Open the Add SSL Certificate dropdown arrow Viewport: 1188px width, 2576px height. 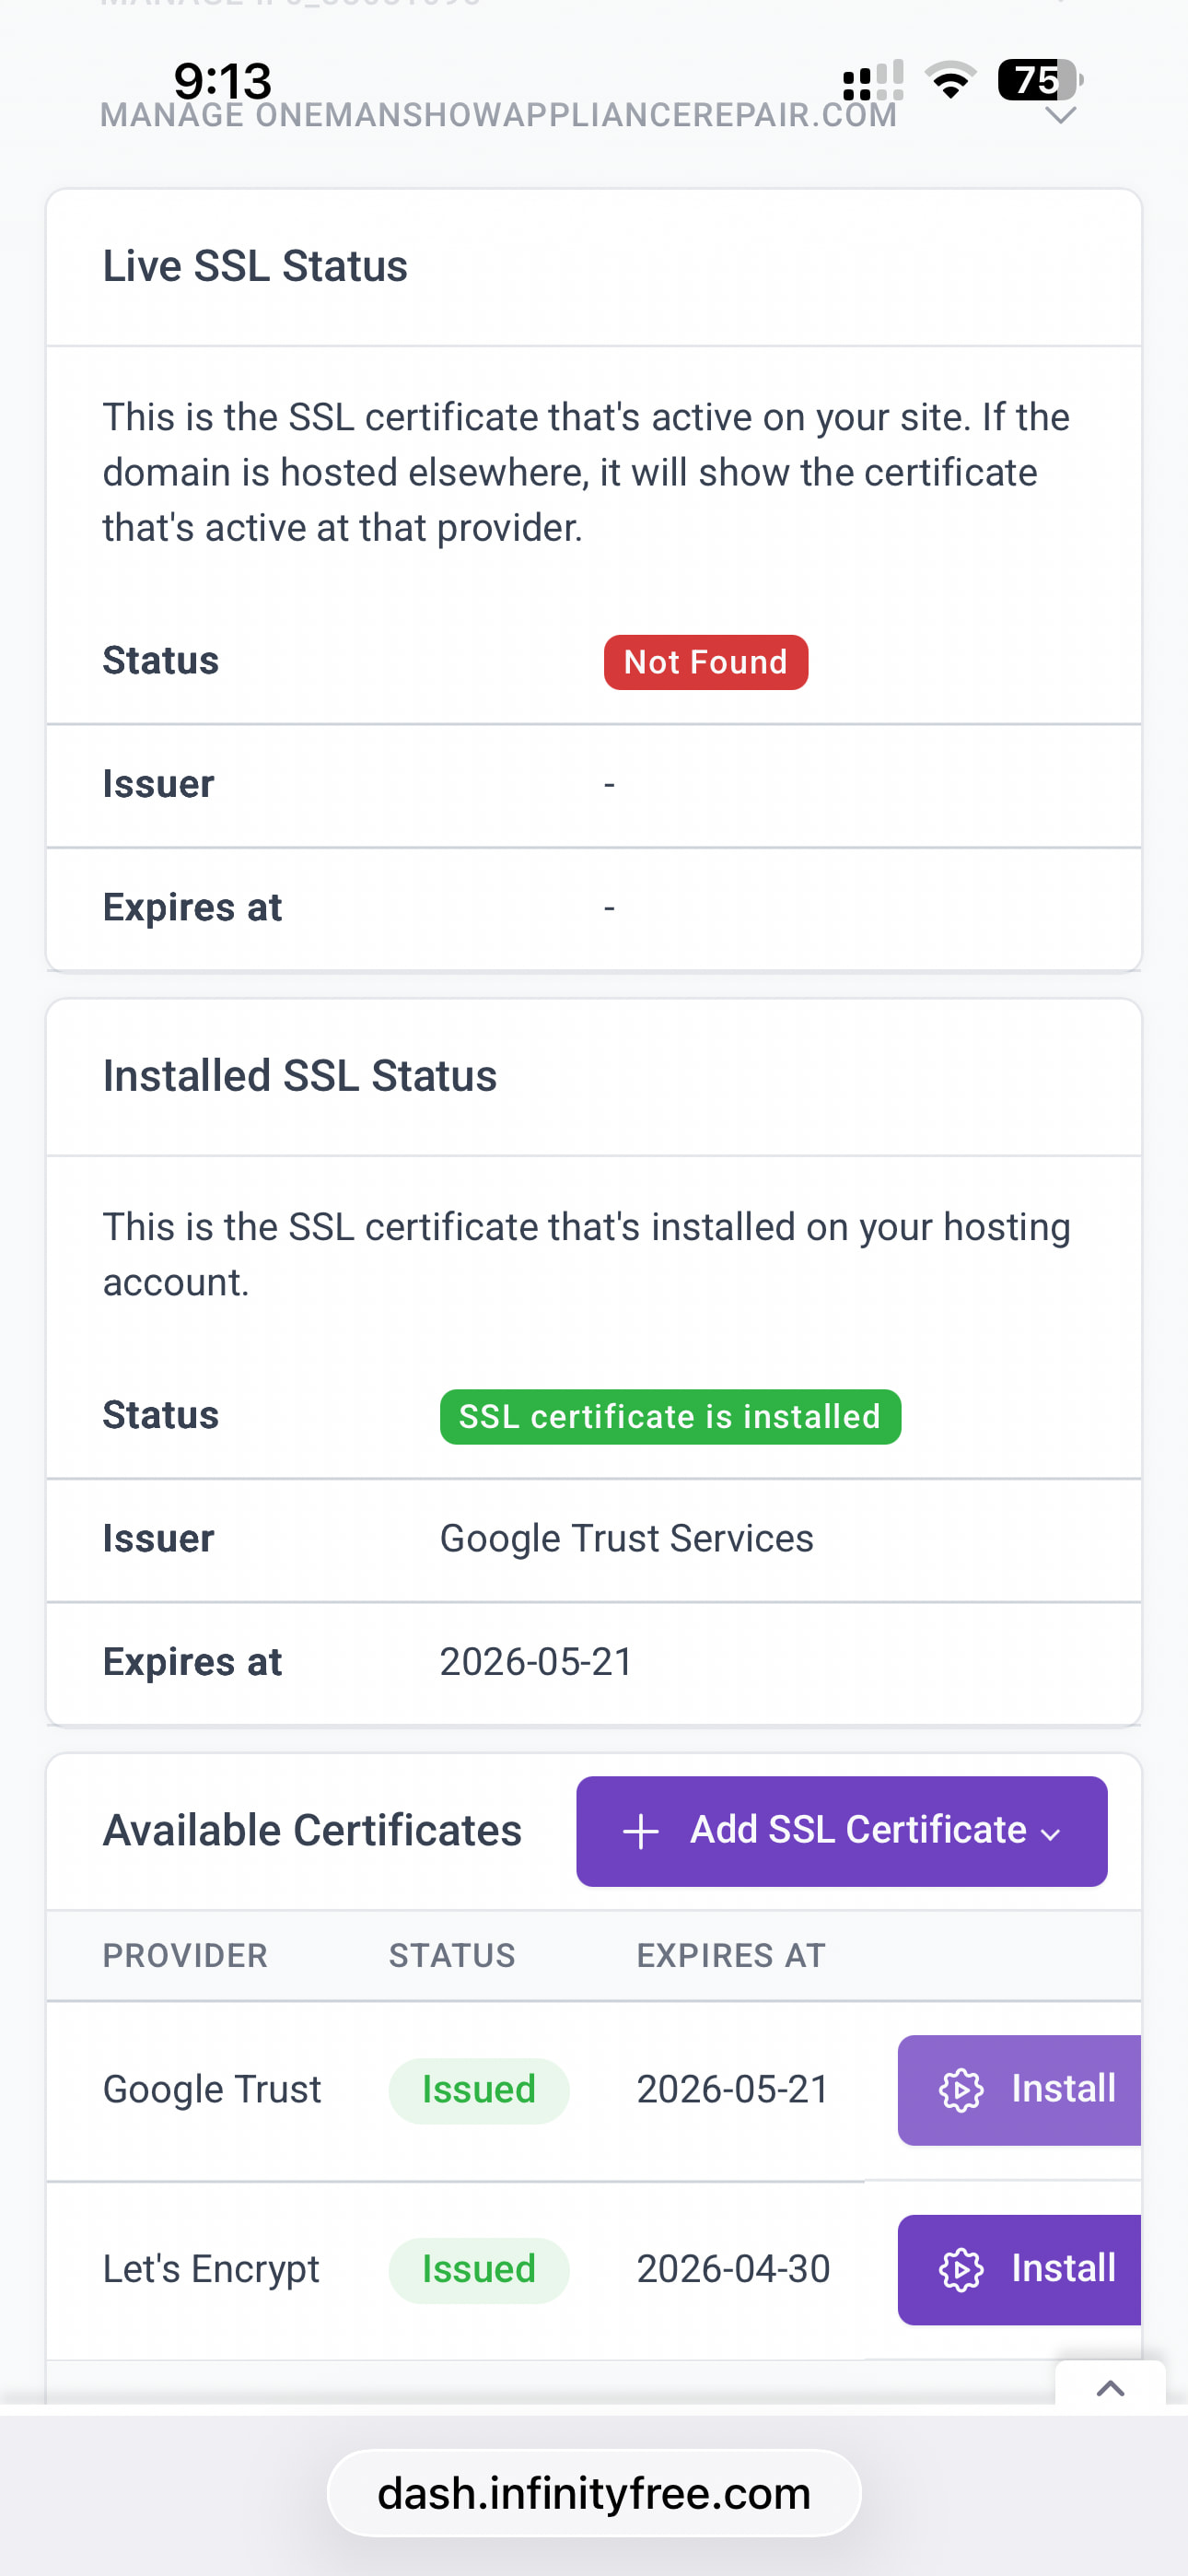pyautogui.click(x=1050, y=1833)
